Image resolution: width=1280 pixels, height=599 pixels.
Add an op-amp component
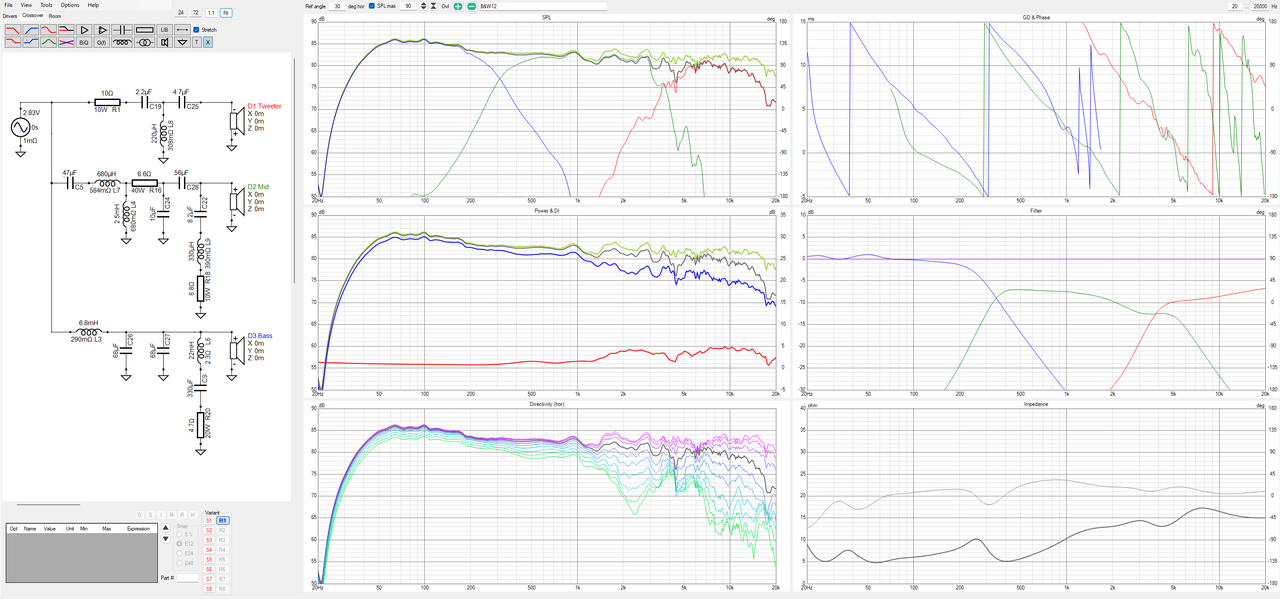(103, 30)
